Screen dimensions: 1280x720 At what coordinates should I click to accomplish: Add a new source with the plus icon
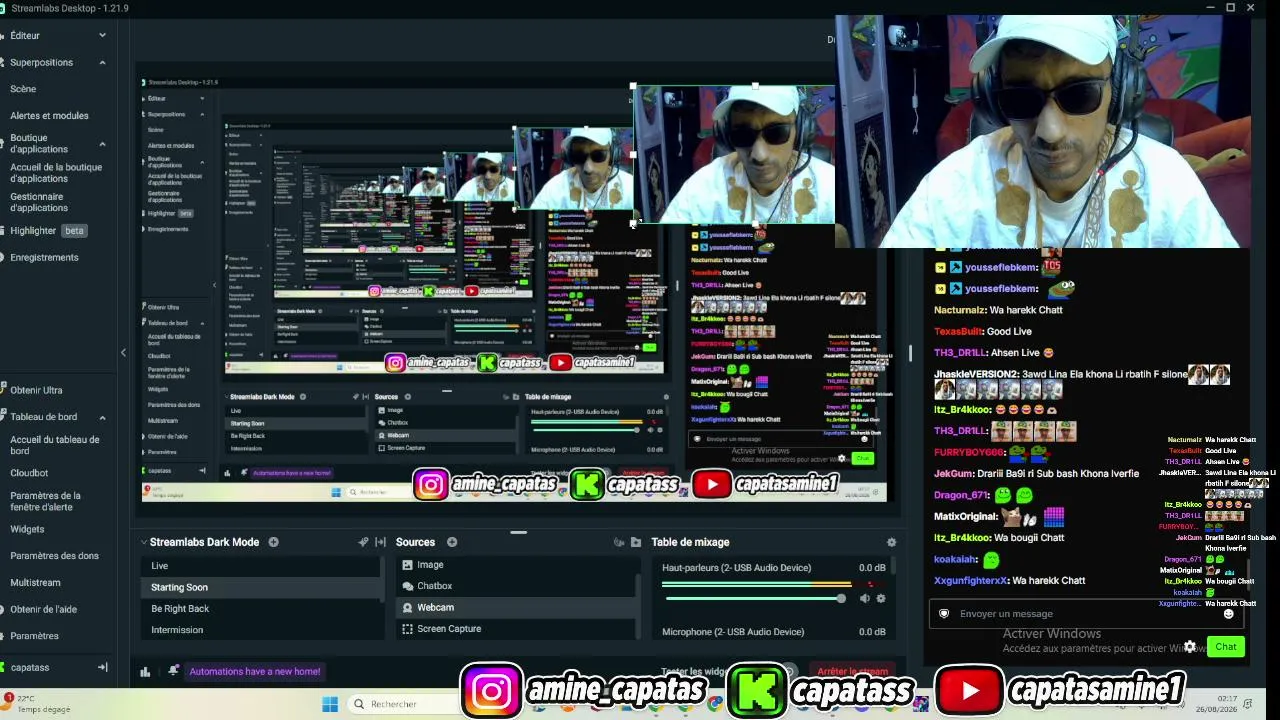[452, 542]
